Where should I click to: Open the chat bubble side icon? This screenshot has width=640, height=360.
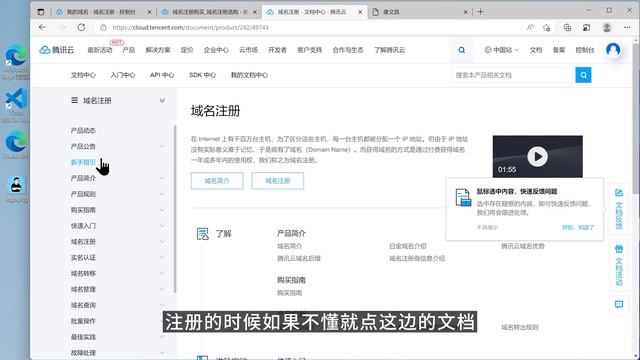(x=619, y=304)
